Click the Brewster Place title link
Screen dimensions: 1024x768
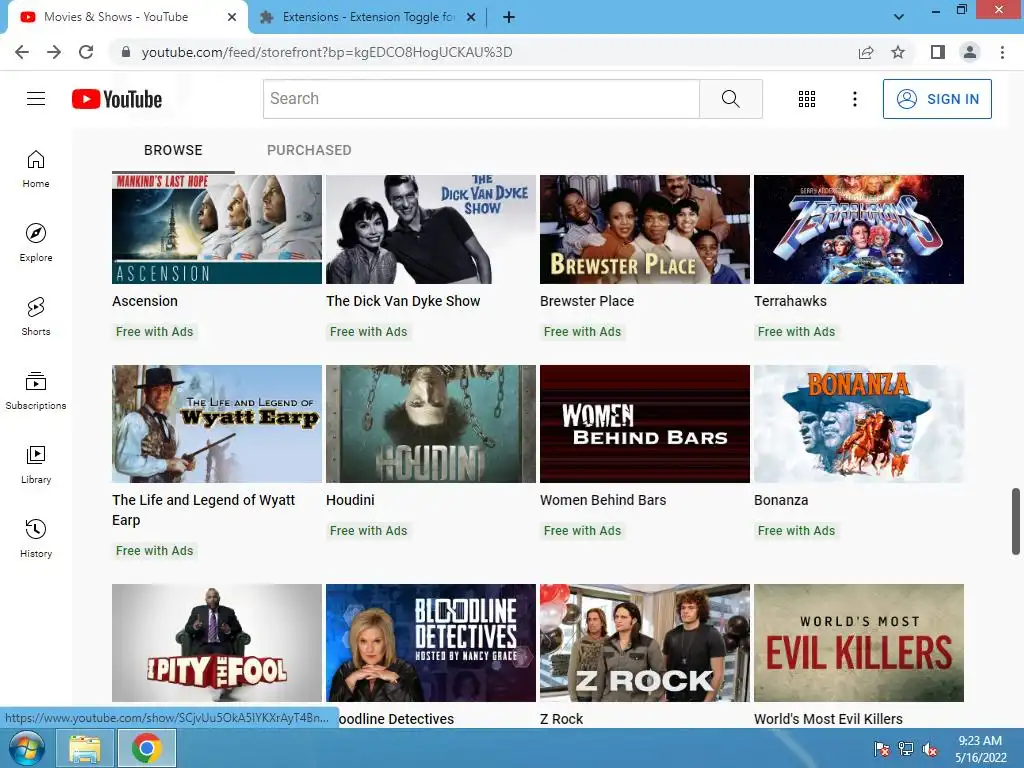(x=587, y=301)
